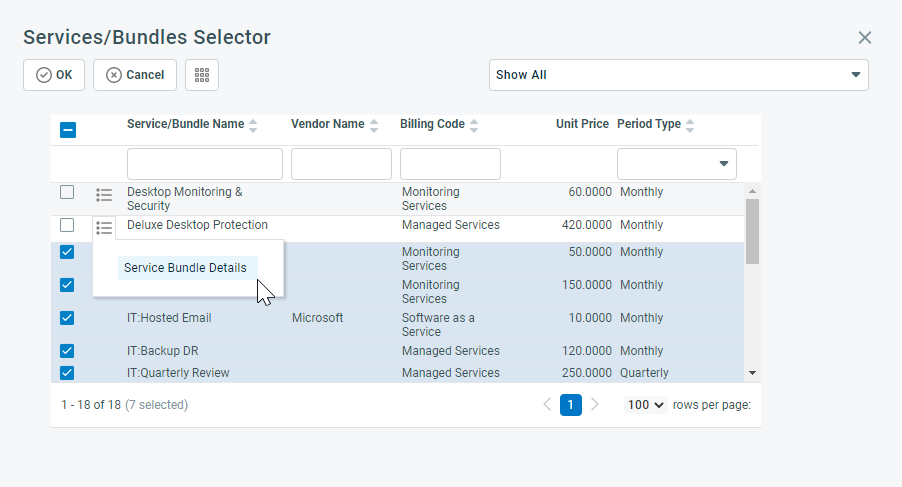Click Software as a Service billing code
Image resolution: width=902 pixels, height=487 pixels.
[x=438, y=325]
